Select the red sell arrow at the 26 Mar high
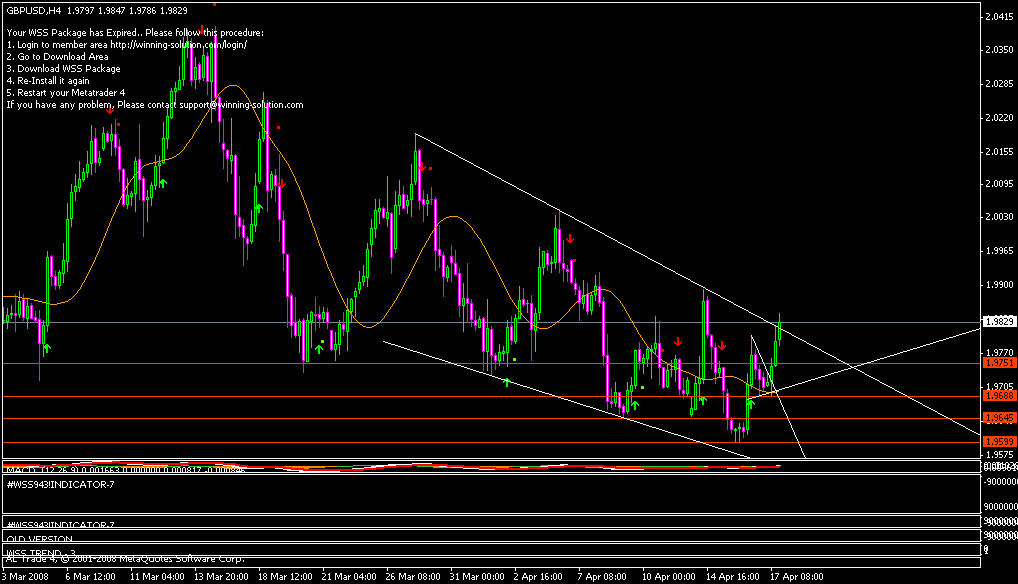 422,165
